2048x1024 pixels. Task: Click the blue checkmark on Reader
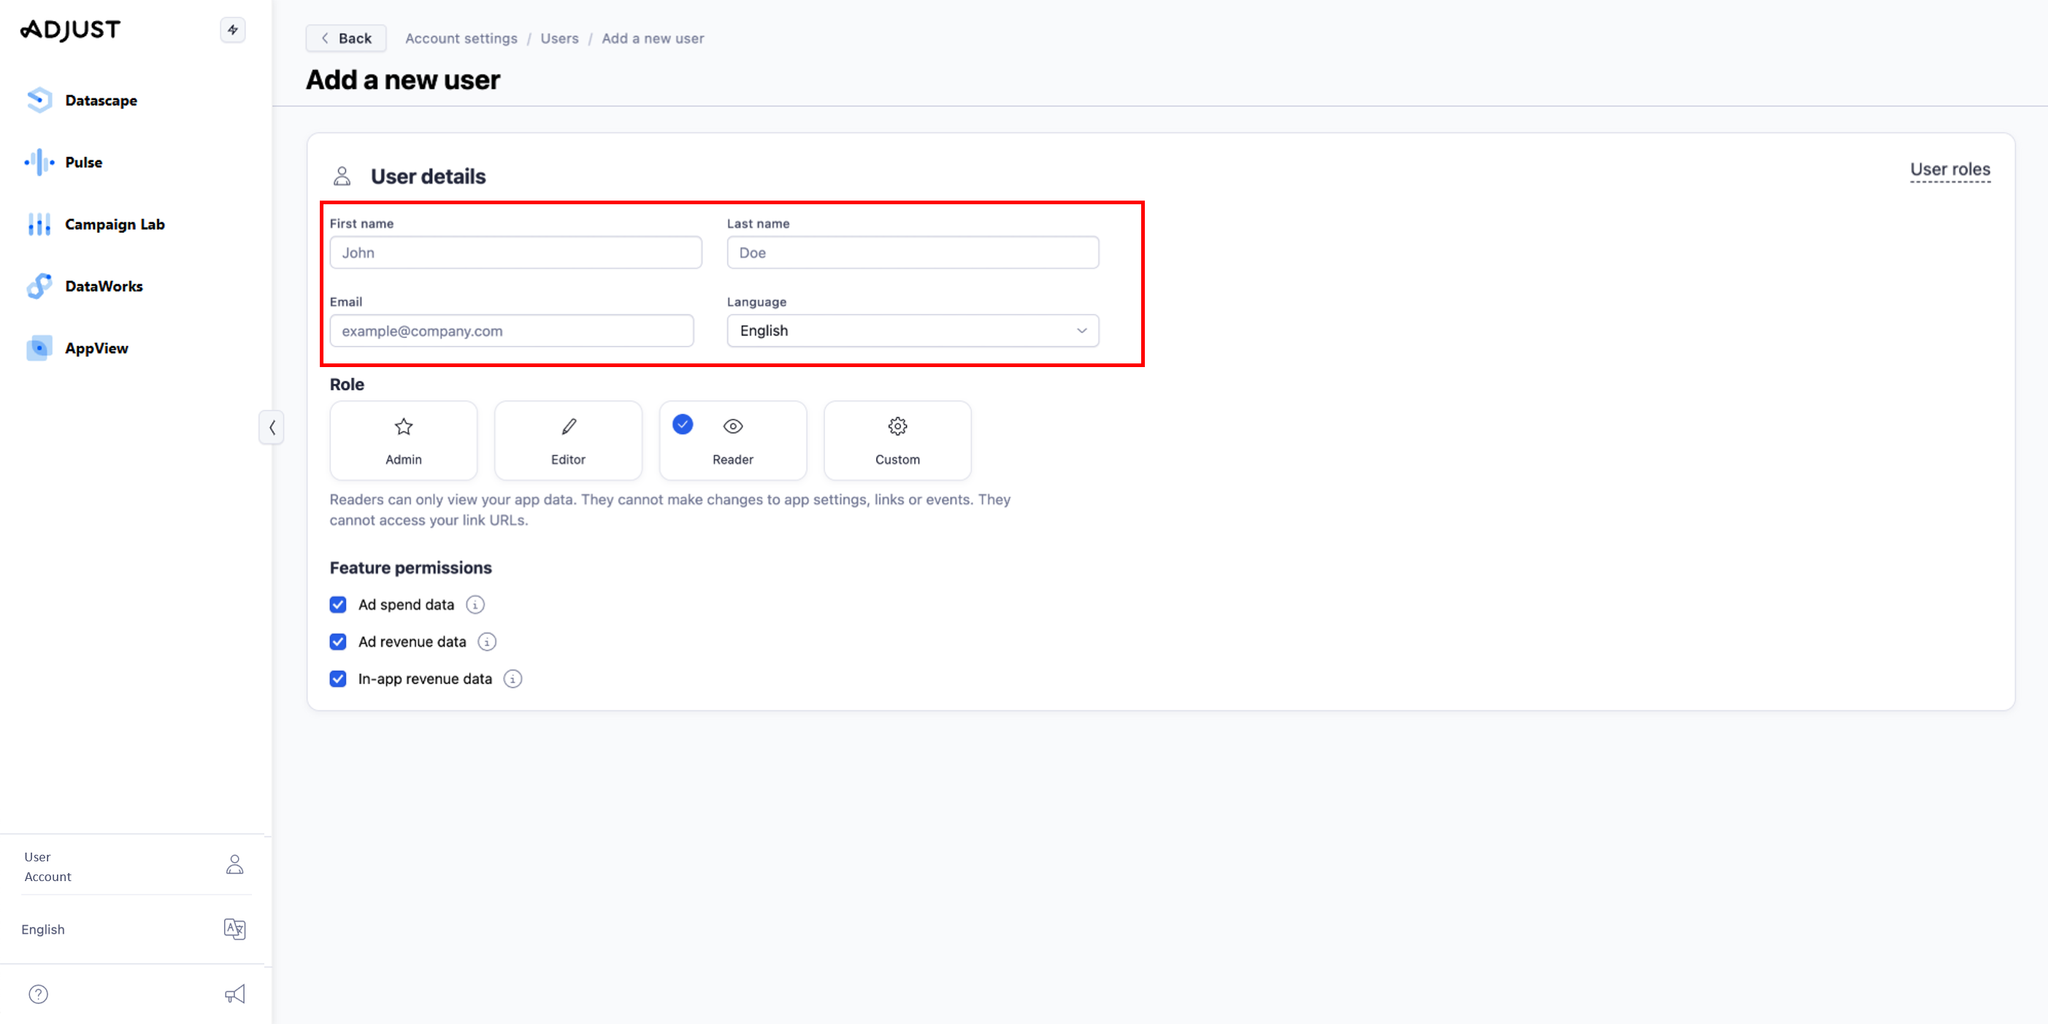pos(683,425)
